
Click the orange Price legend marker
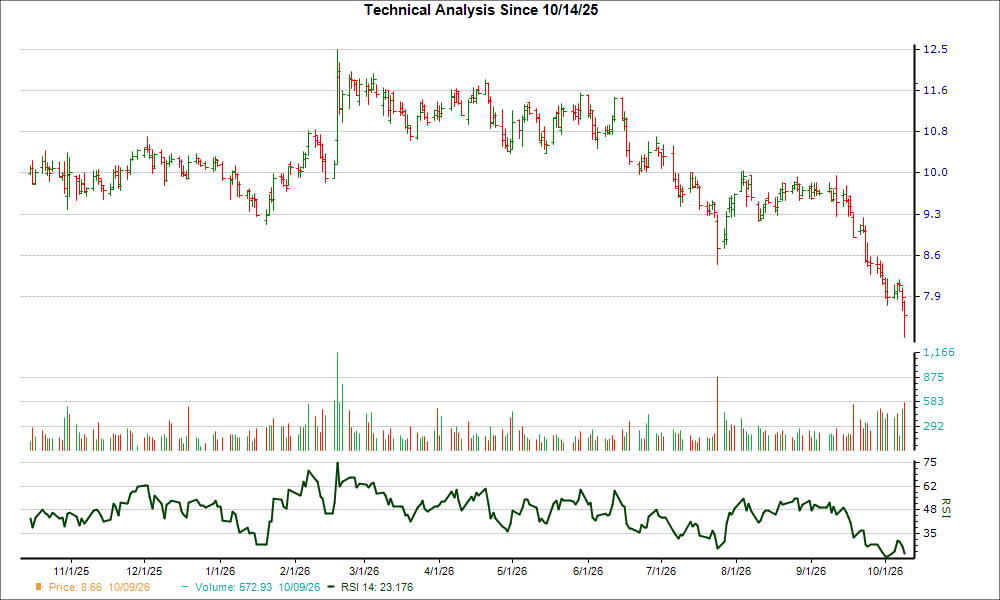(38, 587)
